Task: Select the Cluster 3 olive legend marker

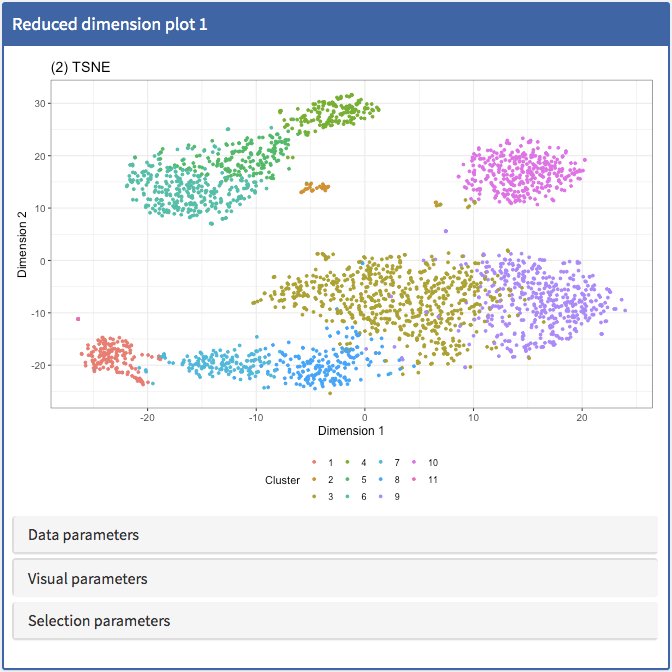Action: 315,497
